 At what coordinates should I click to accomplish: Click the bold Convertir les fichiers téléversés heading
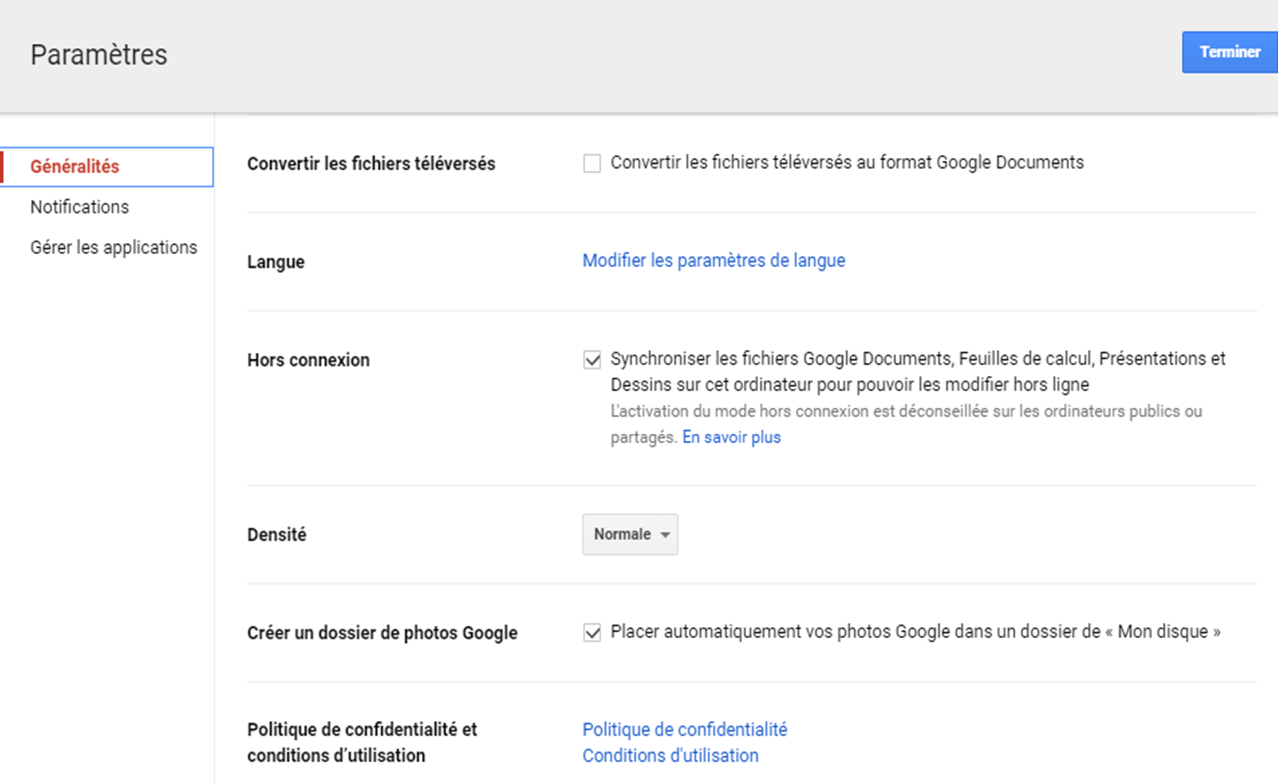(371, 164)
